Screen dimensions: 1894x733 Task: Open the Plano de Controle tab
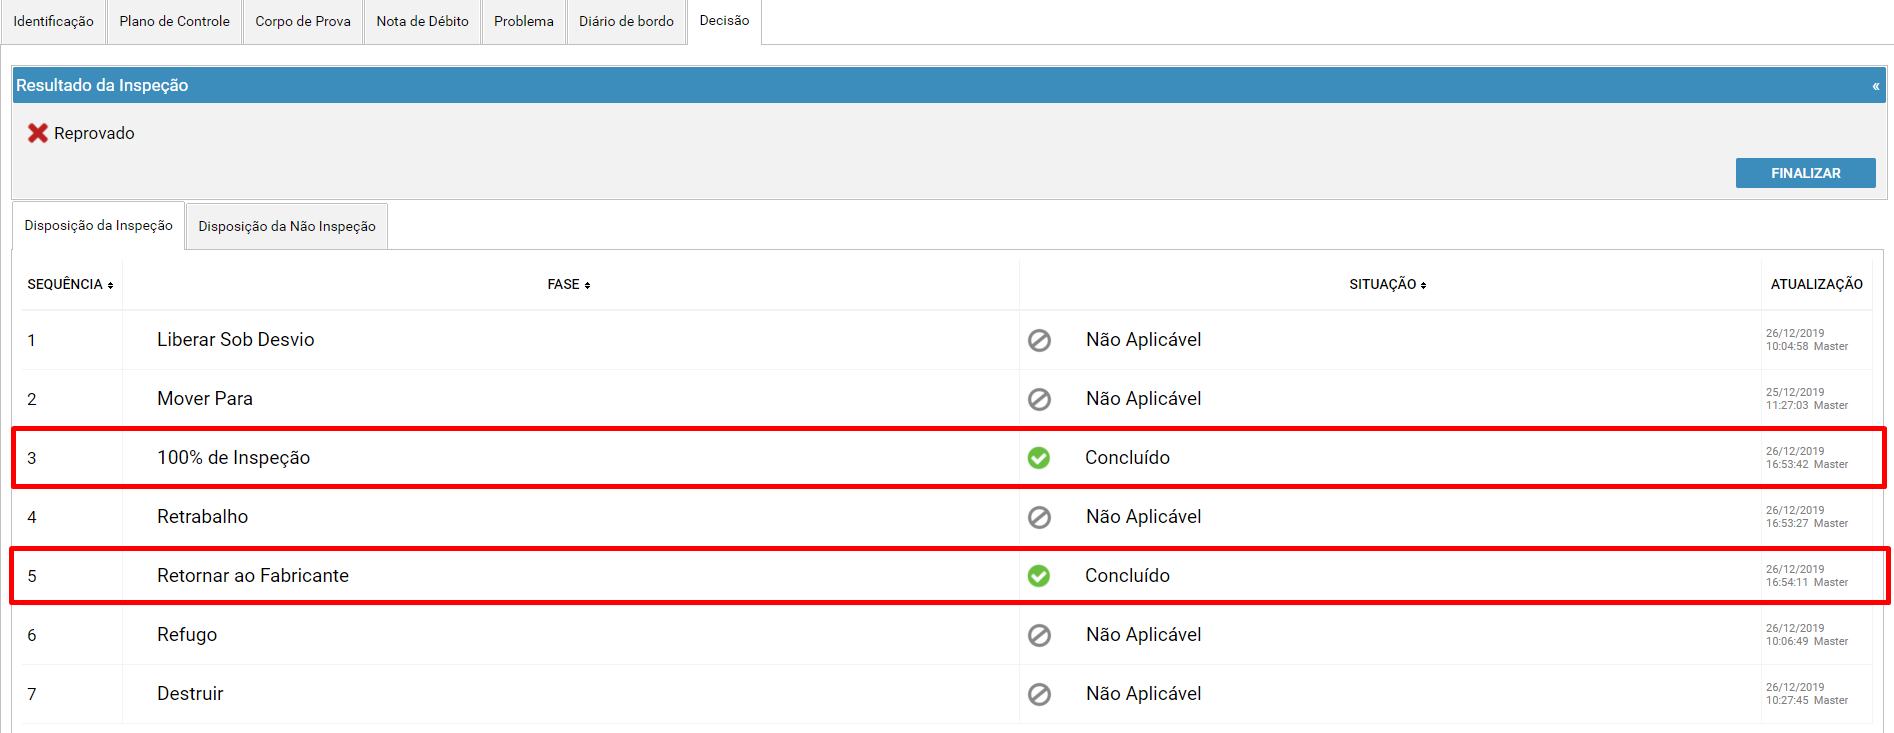[x=174, y=22]
